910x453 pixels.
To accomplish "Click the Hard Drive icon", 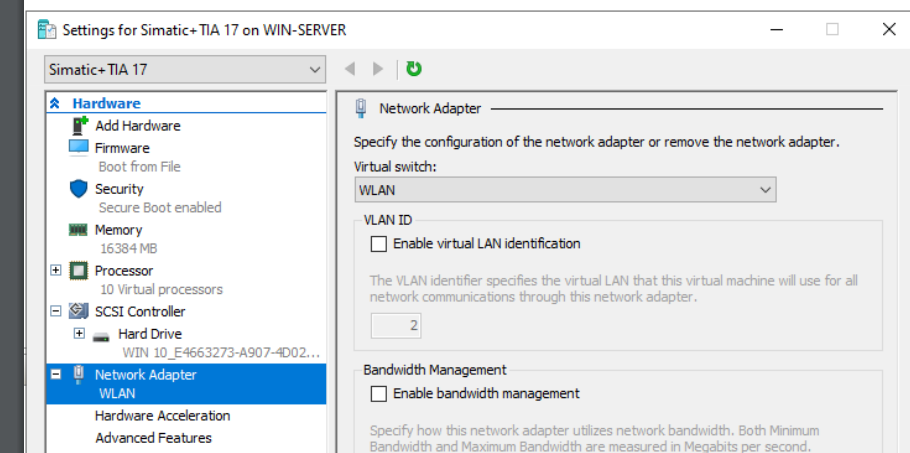I will [100, 334].
